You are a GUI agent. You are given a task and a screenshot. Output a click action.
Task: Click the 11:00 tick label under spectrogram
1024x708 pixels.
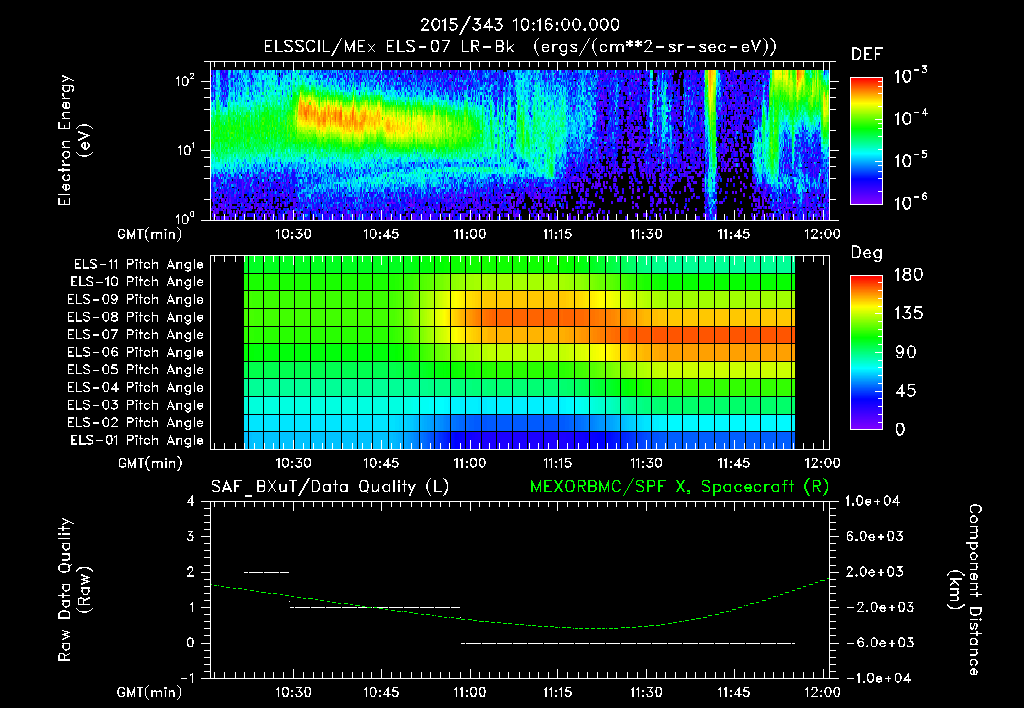[x=470, y=234]
